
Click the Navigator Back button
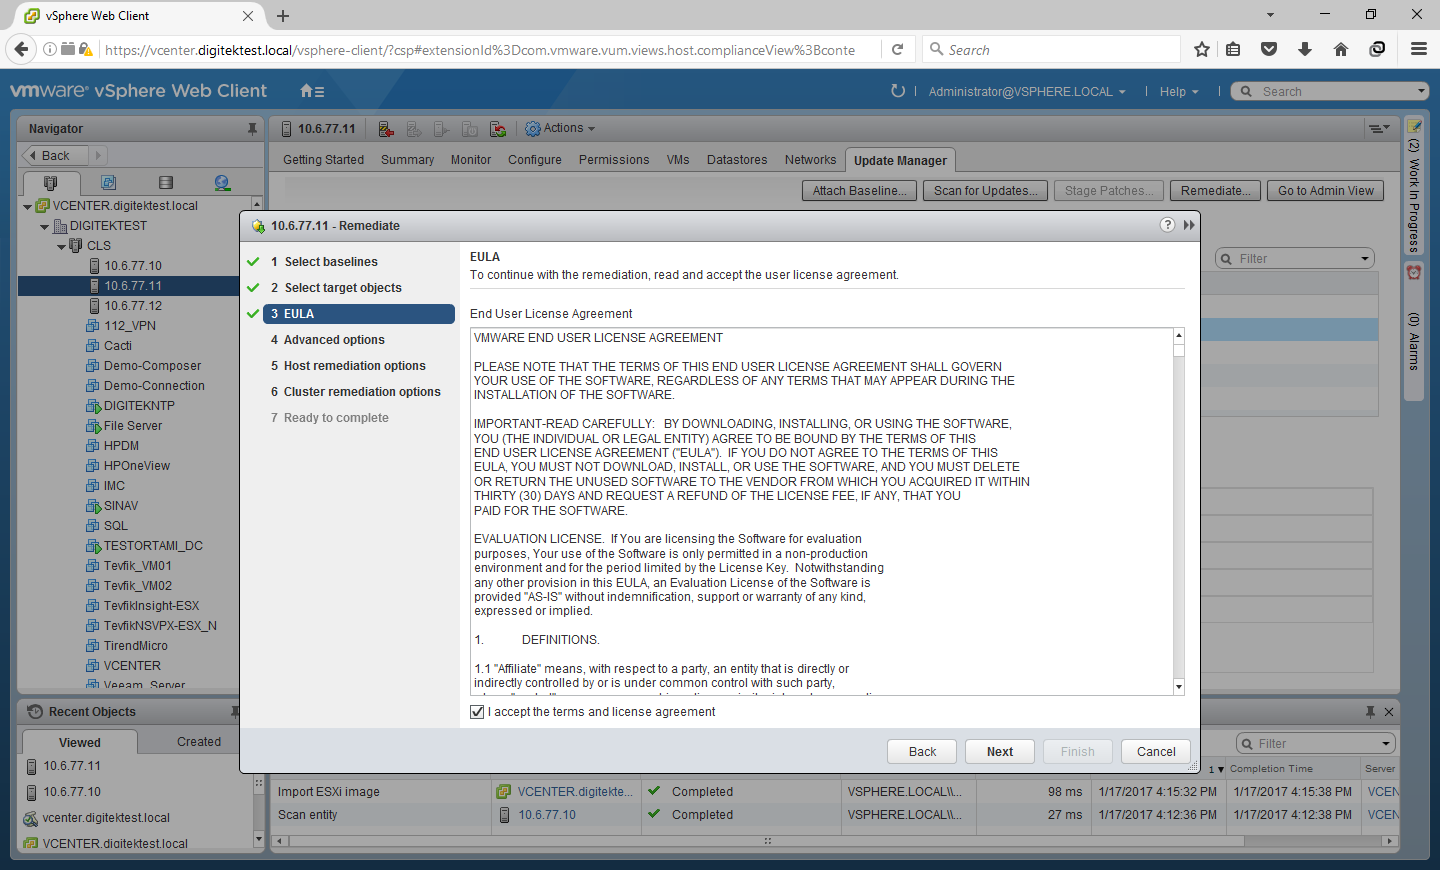(x=56, y=156)
